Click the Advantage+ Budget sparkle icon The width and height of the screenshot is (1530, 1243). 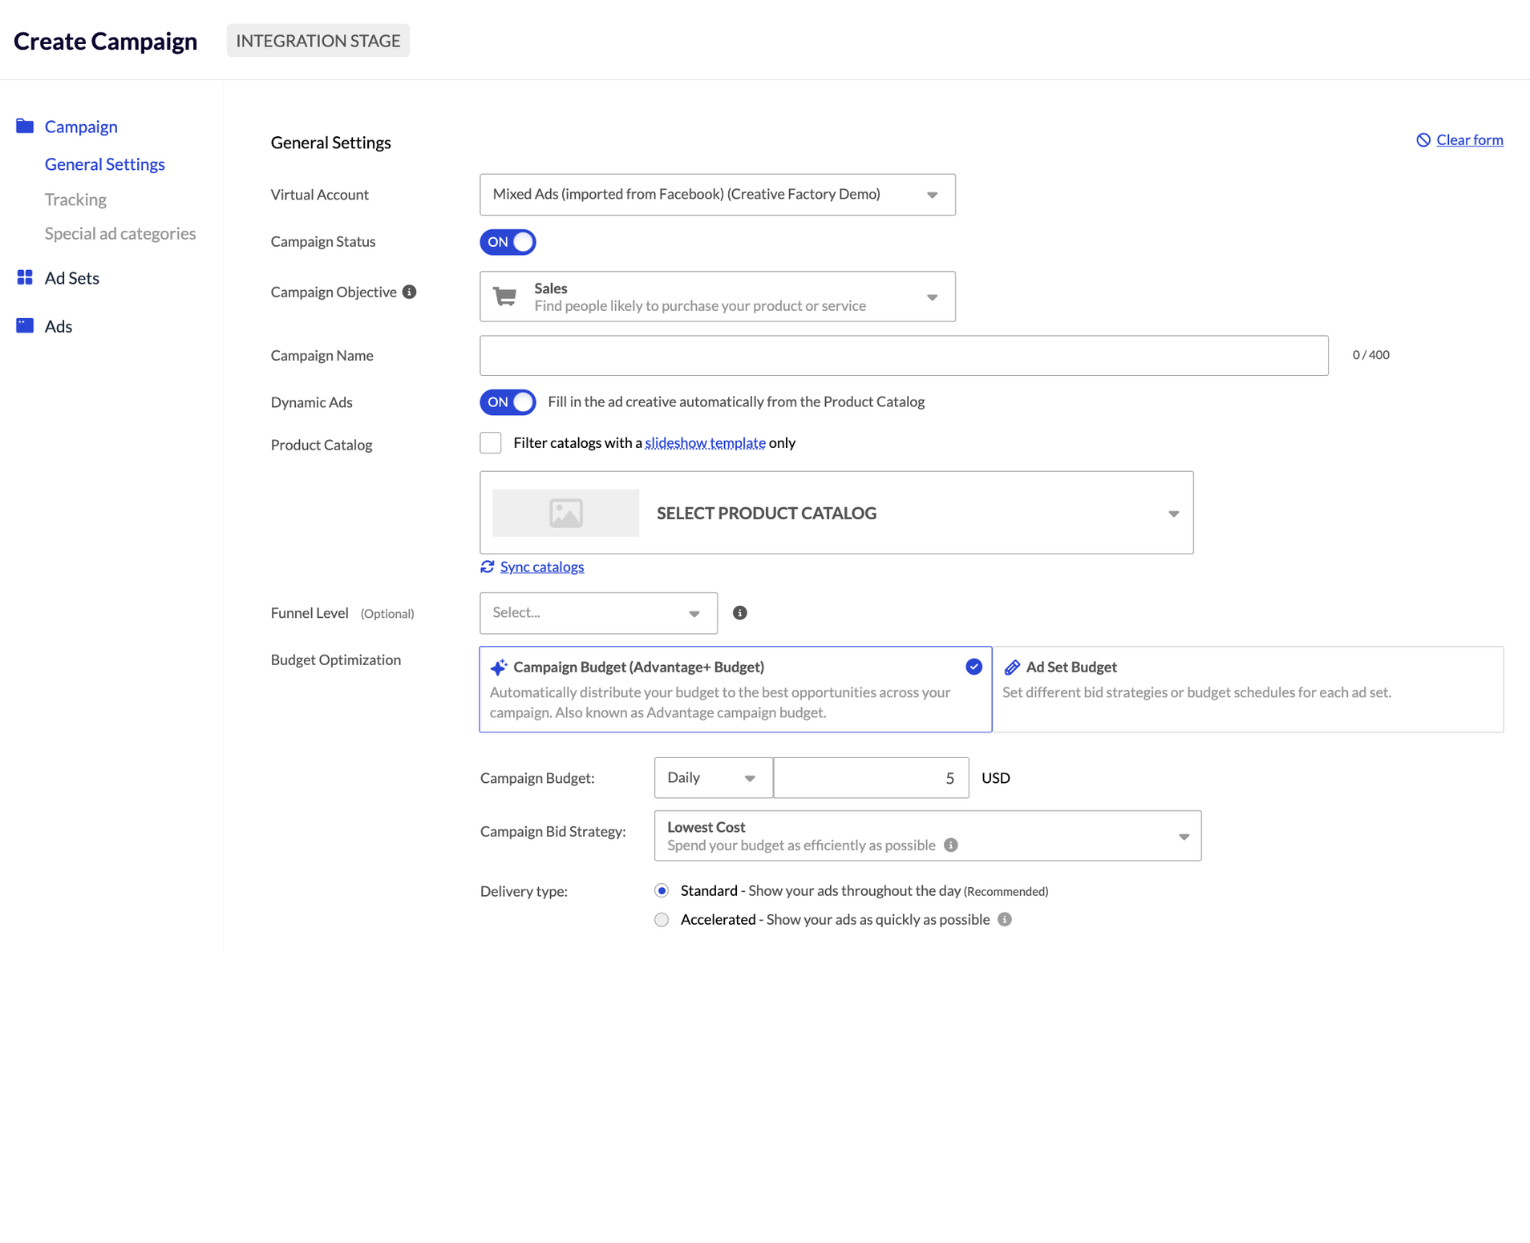click(499, 667)
